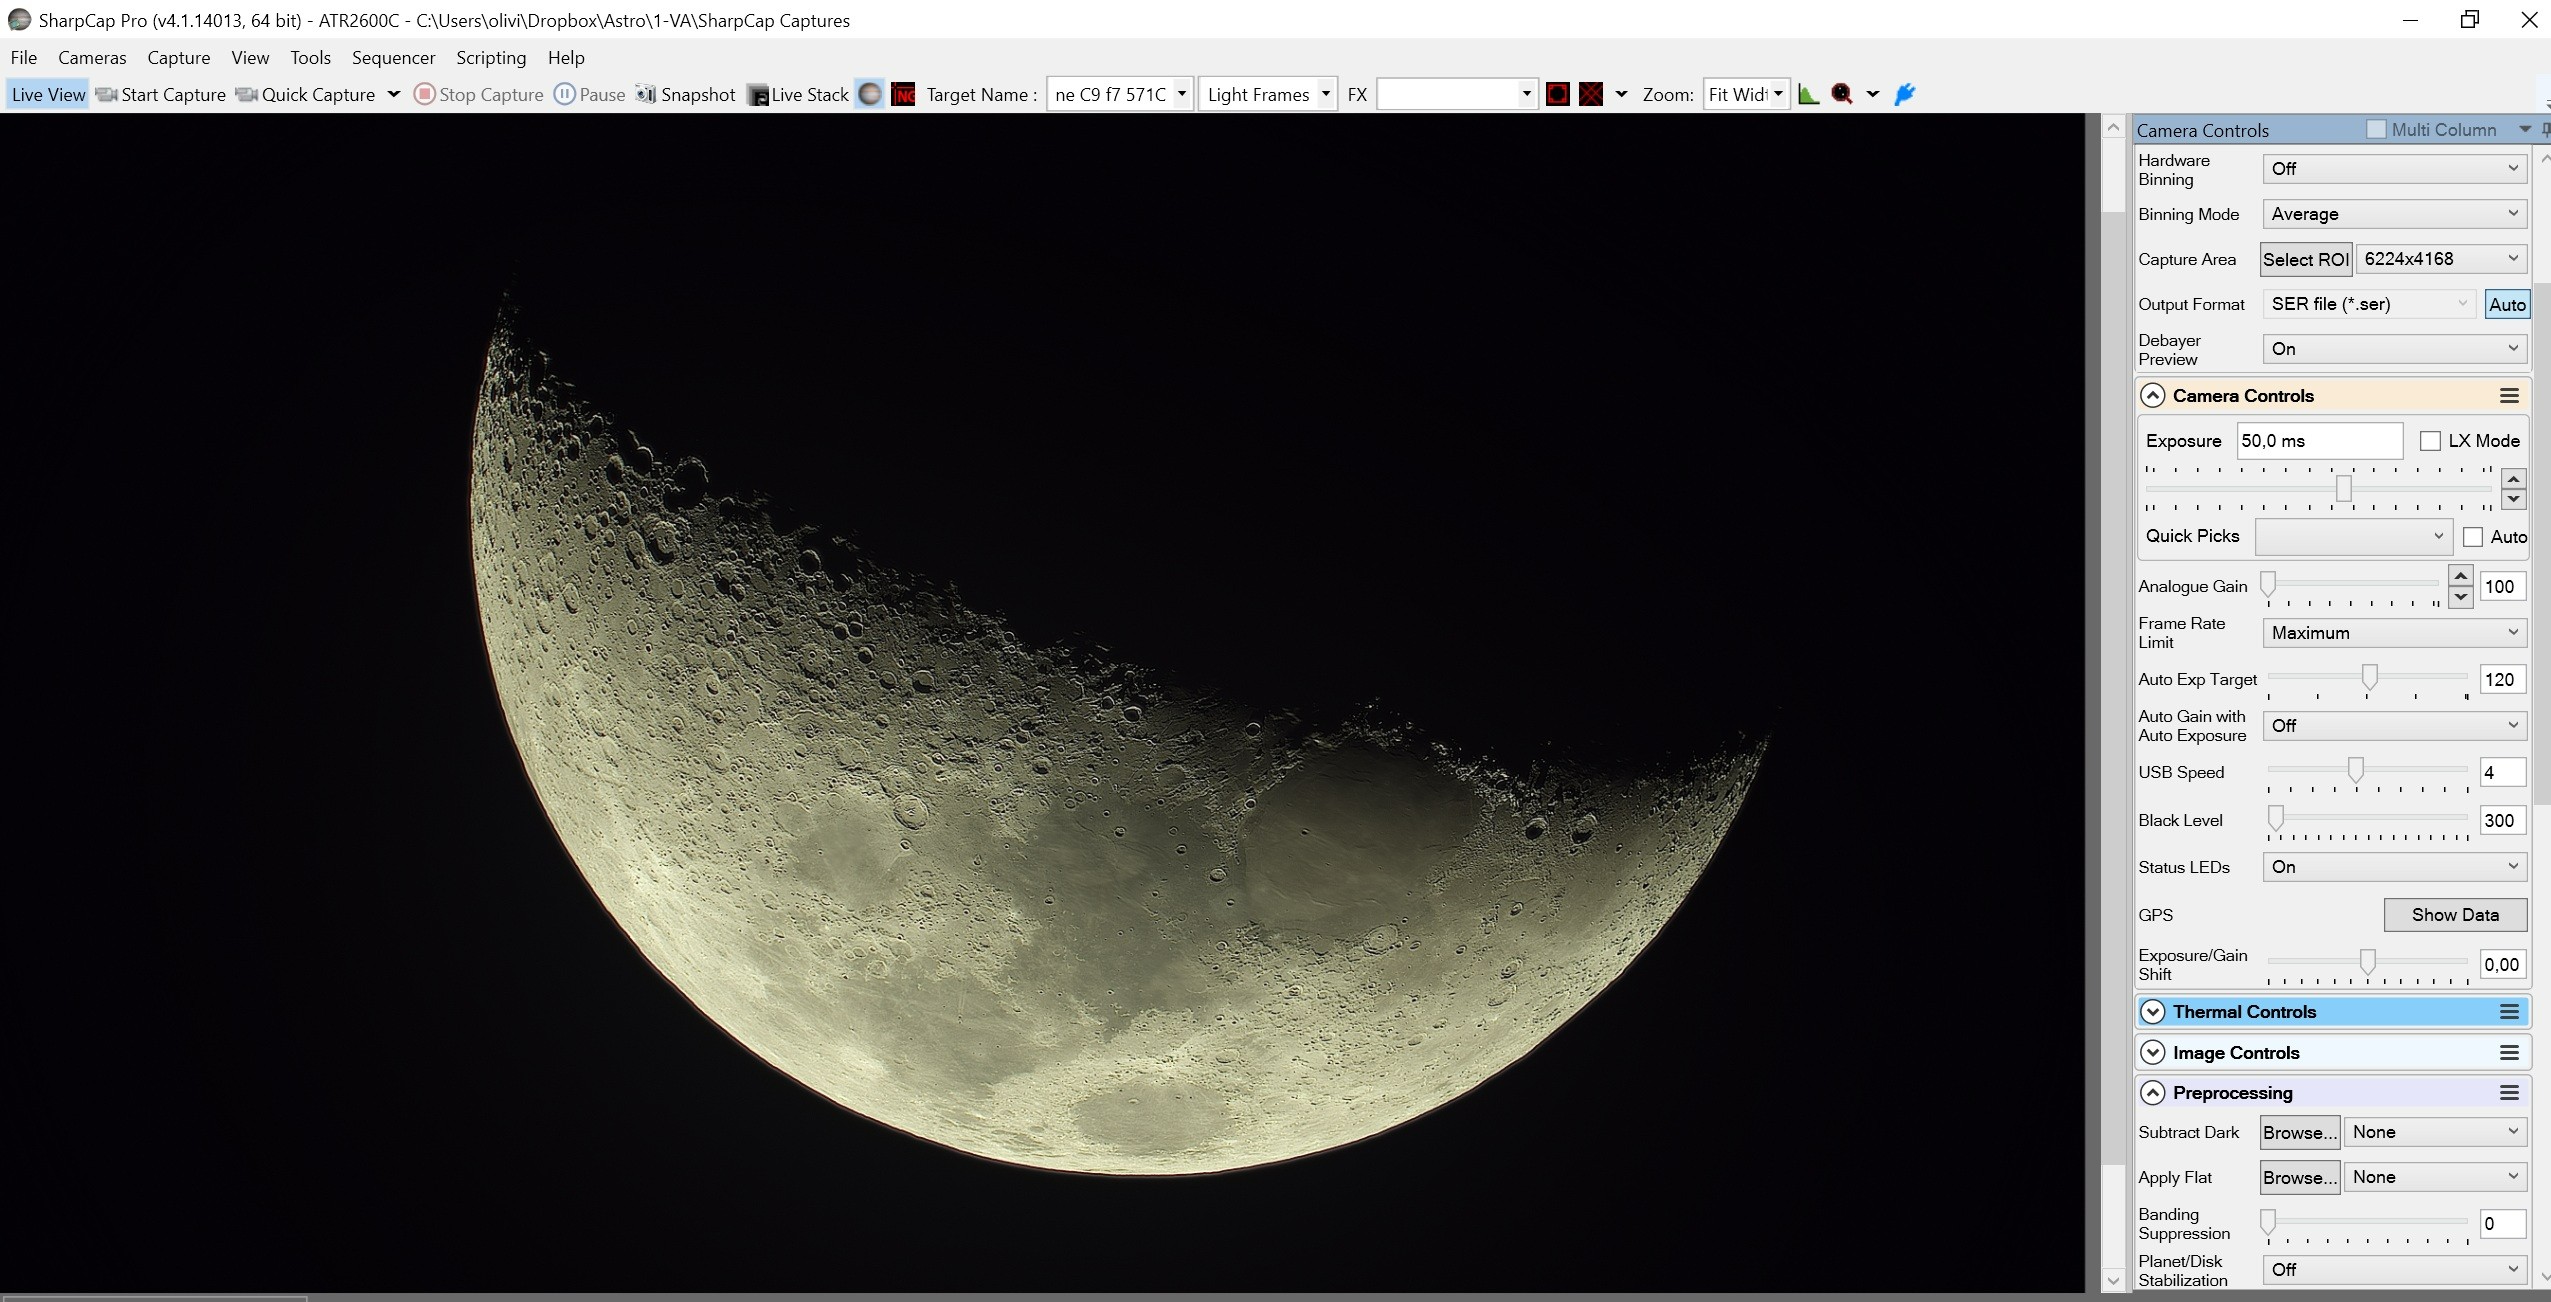Click the blue plug connection icon
The width and height of the screenshot is (2551, 1302).
click(1905, 94)
